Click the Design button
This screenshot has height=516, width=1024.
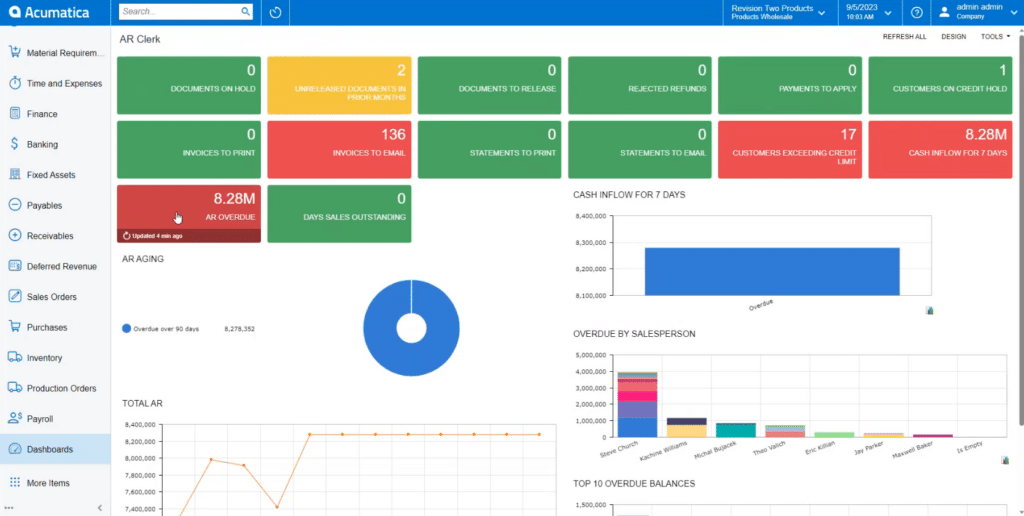click(x=953, y=37)
